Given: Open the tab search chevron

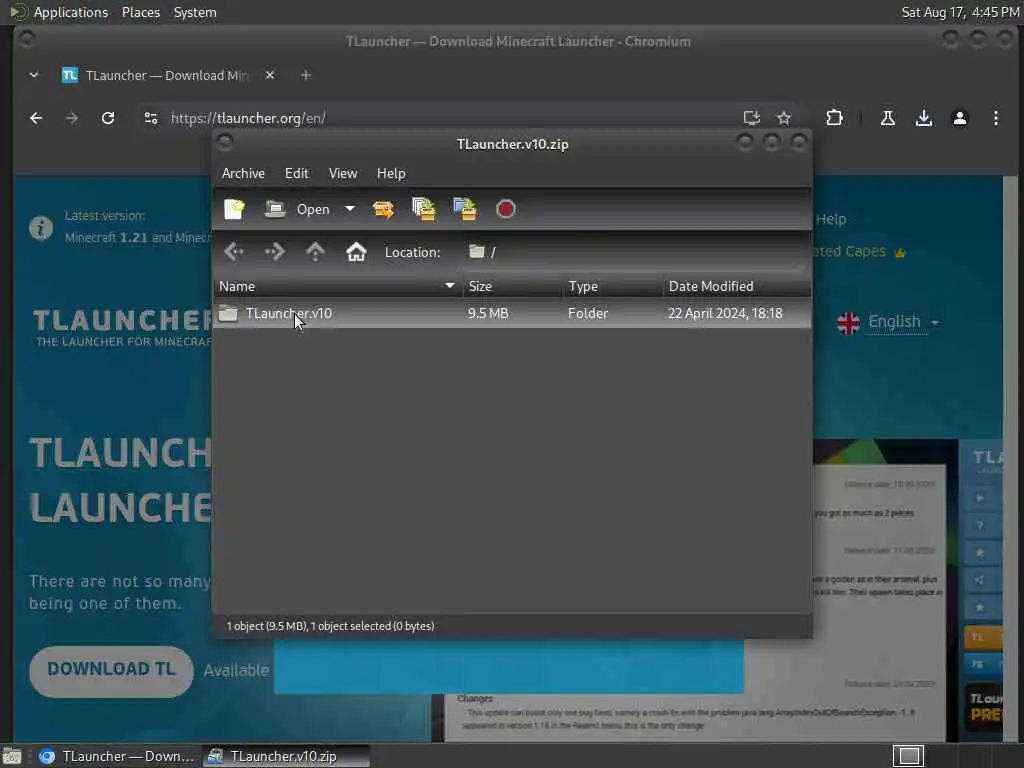Looking at the screenshot, I should click(x=34, y=76).
